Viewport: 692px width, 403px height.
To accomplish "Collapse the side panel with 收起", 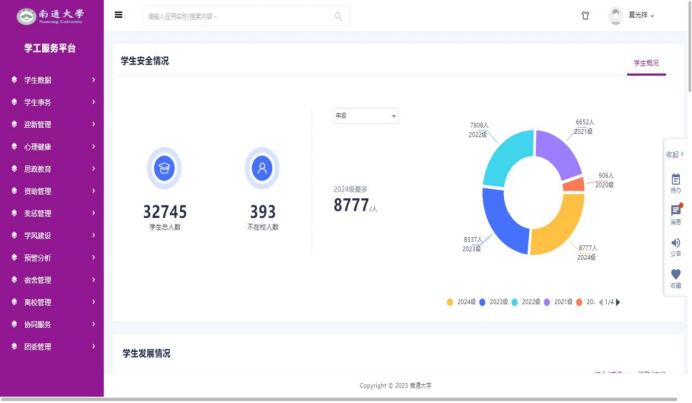I will pos(676,155).
